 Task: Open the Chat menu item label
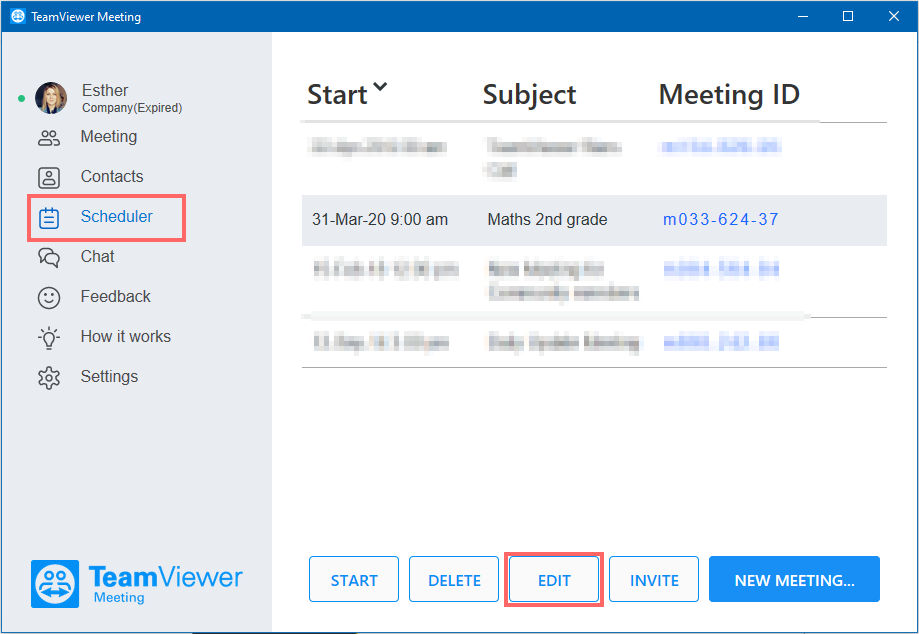(x=97, y=257)
